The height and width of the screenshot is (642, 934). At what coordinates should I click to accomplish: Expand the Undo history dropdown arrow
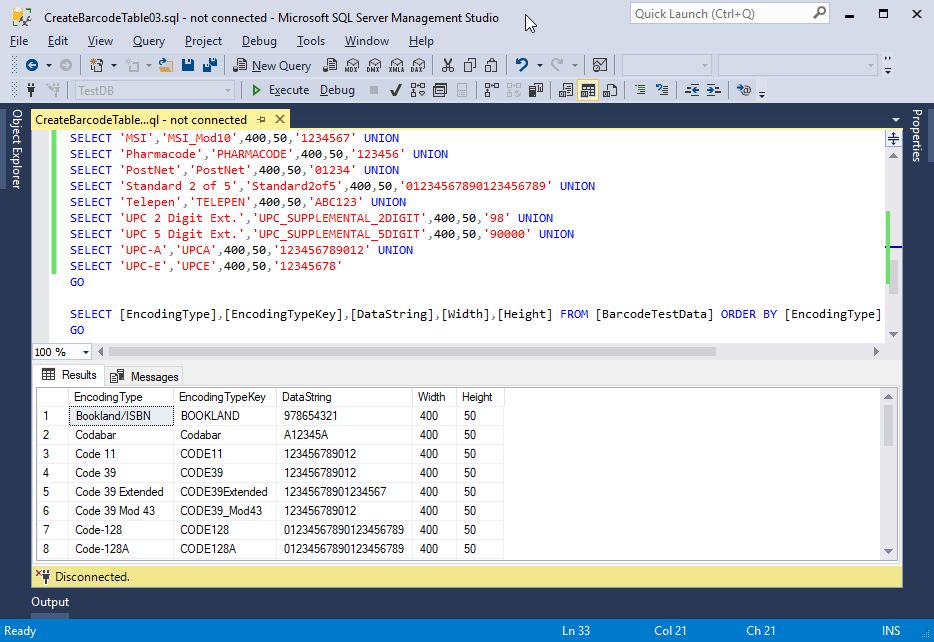click(x=538, y=65)
